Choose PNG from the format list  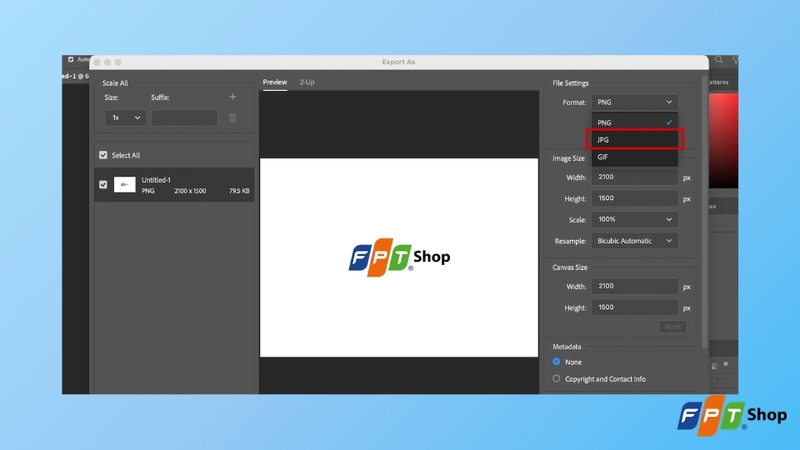[635, 122]
